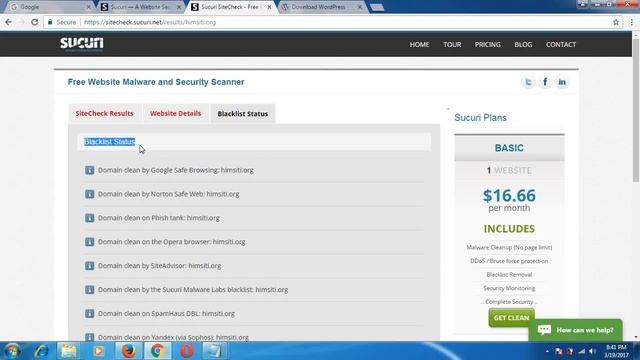Image resolution: width=640 pixels, height=360 pixels.
Task: Click info icon beside Norton Safe Web row
Action: pyautogui.click(x=89, y=194)
